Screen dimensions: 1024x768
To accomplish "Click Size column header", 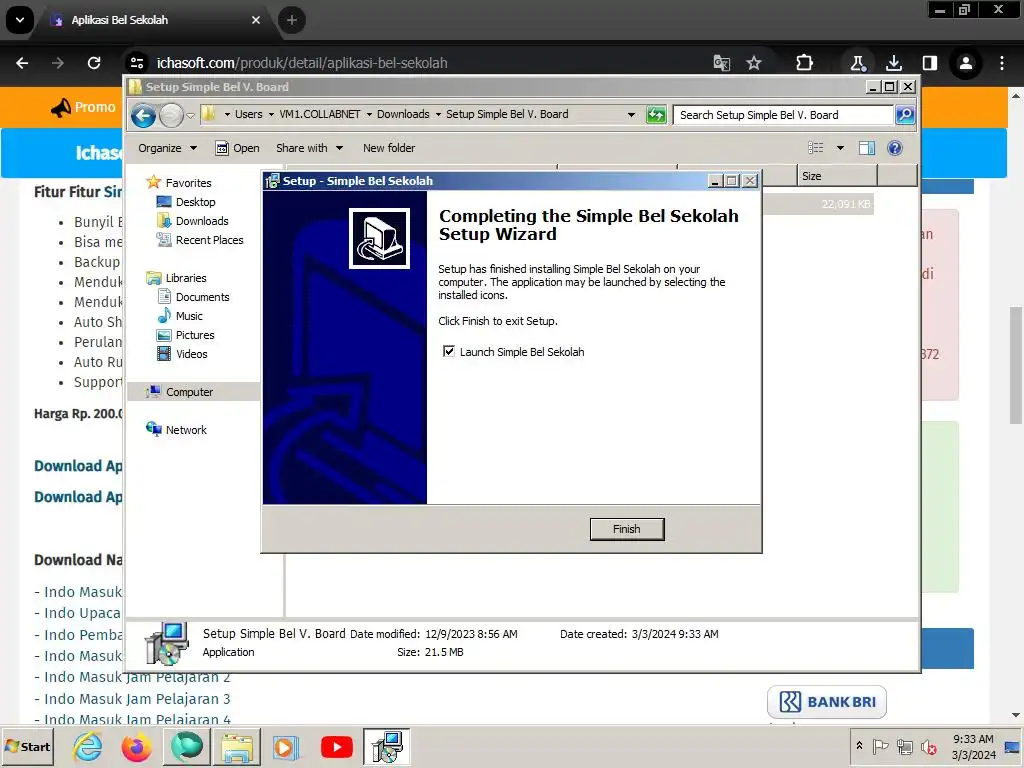I will pos(837,176).
